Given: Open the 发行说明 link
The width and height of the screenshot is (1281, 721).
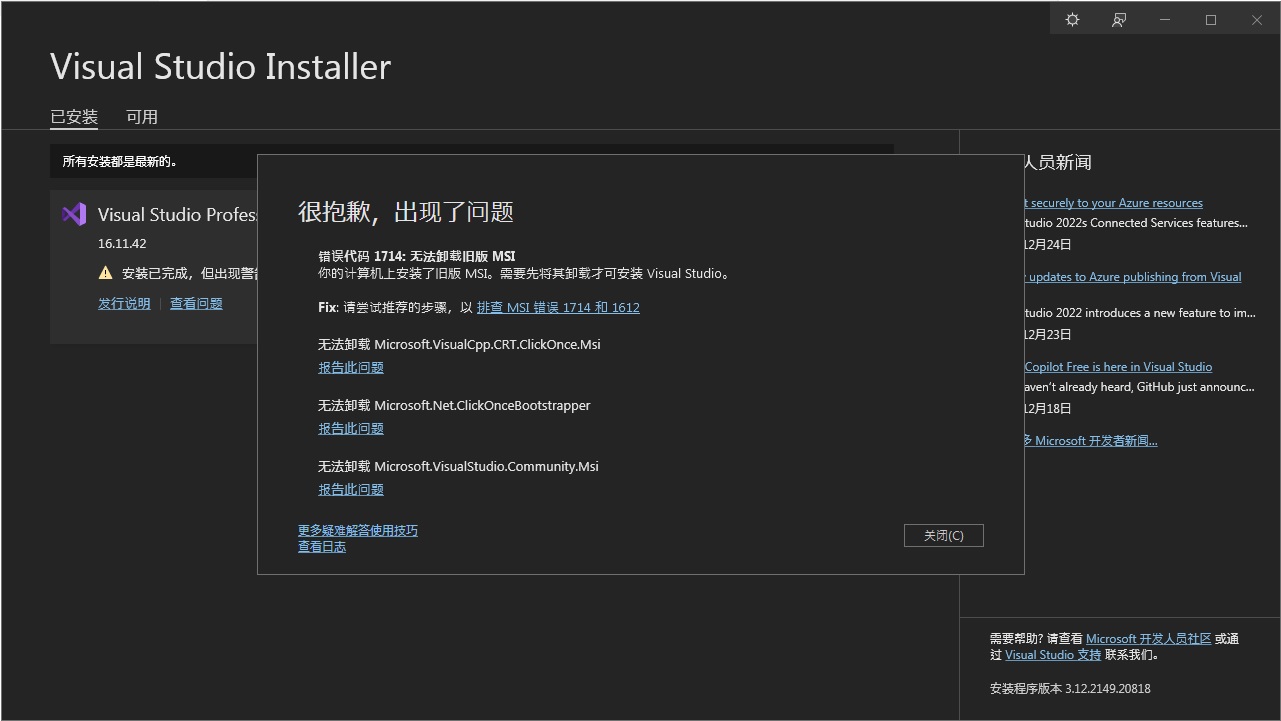Looking at the screenshot, I should 123,303.
